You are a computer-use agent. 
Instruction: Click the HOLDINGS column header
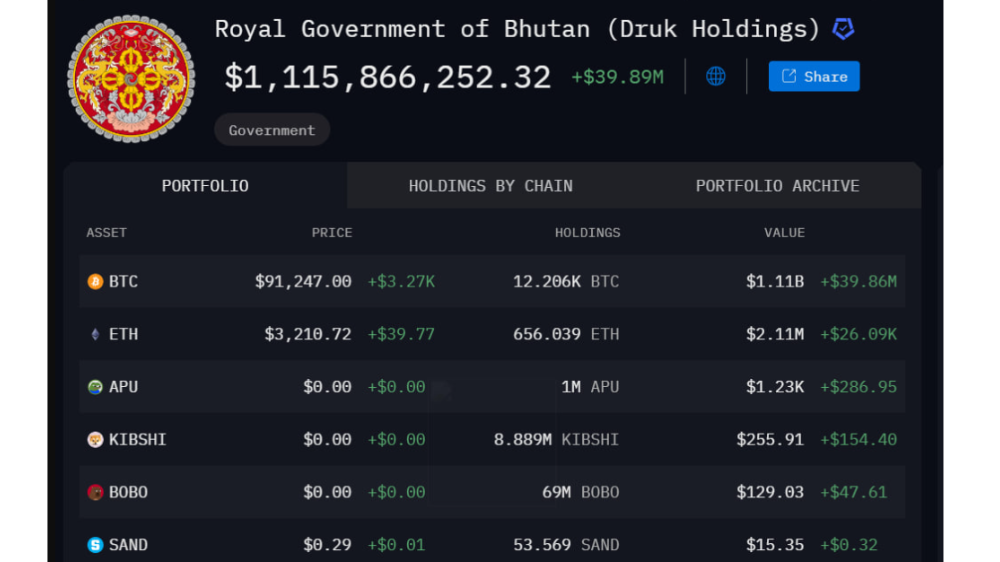pyautogui.click(x=587, y=232)
